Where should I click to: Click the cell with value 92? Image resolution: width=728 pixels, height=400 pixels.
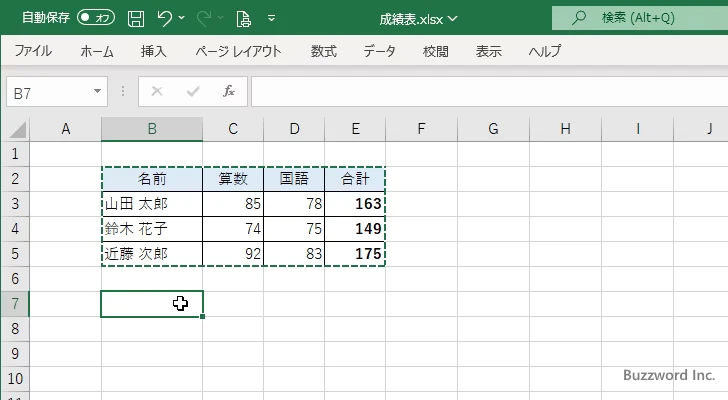click(x=233, y=254)
